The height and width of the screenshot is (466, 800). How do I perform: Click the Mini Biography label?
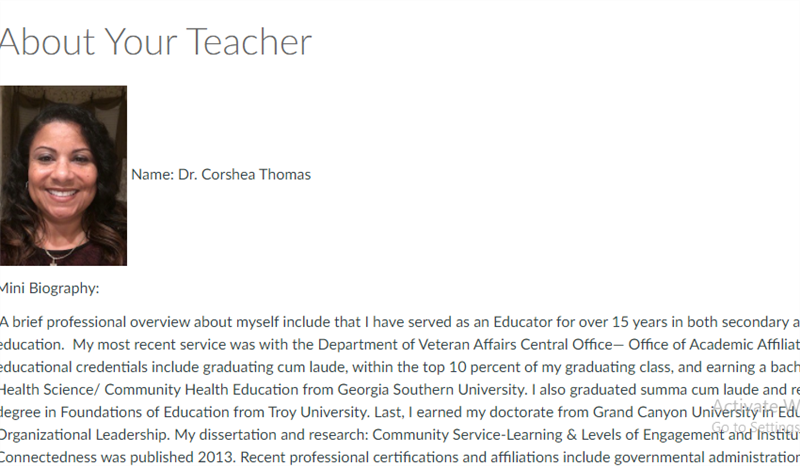(x=49, y=288)
